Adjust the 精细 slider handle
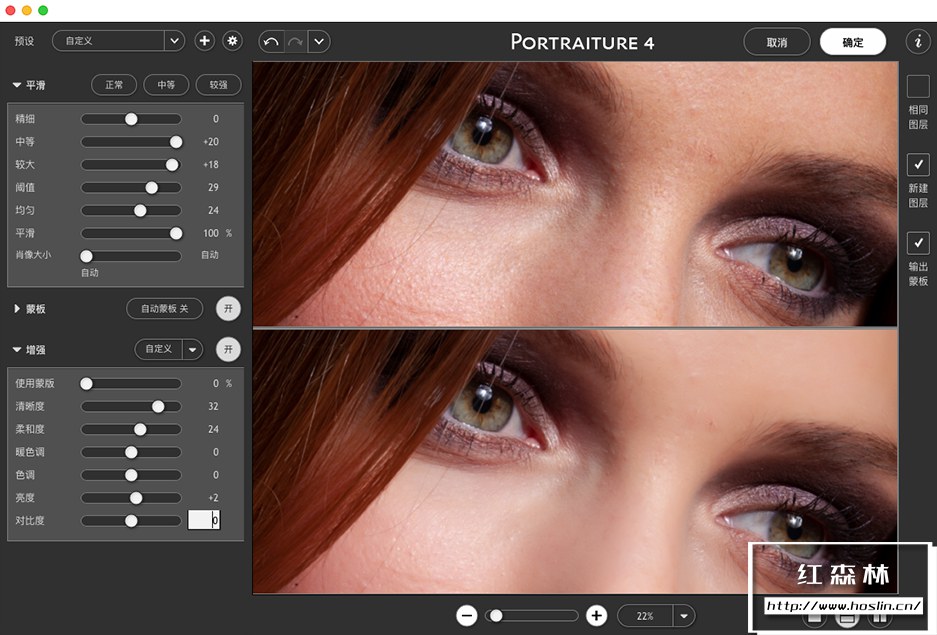This screenshot has width=937, height=635. tap(131, 119)
